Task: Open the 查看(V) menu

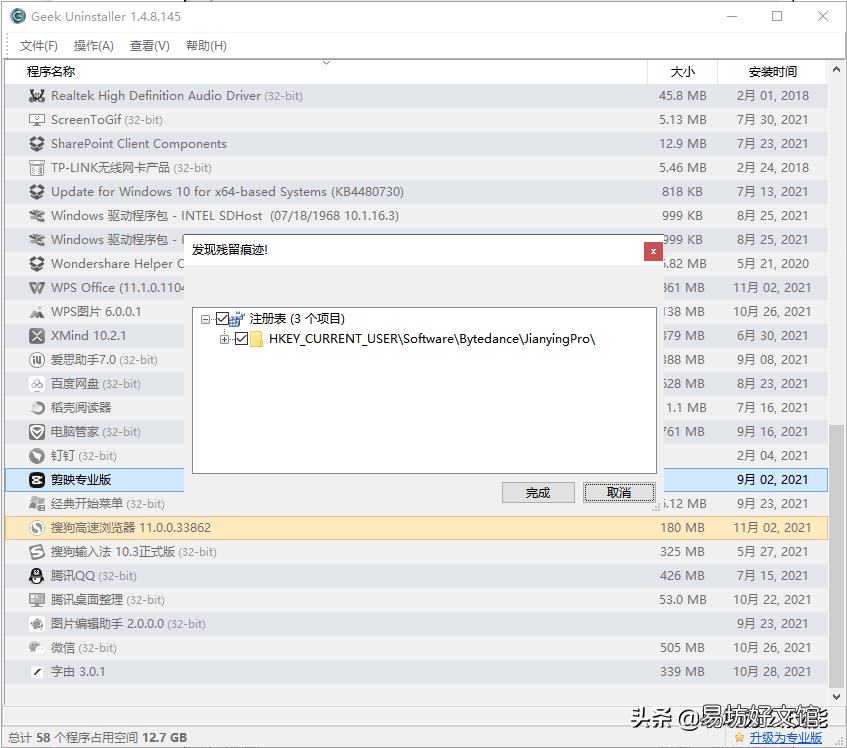Action: [x=150, y=46]
